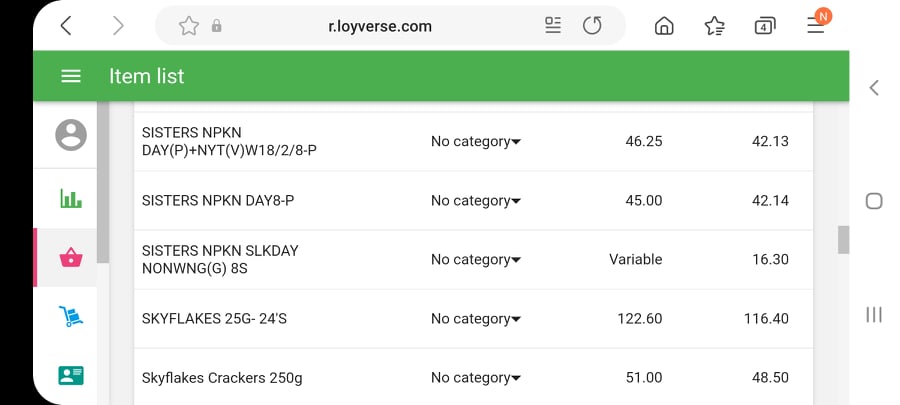The image size is (900, 405).
Task: Toggle browser reader mode icon
Action: pos(553,26)
